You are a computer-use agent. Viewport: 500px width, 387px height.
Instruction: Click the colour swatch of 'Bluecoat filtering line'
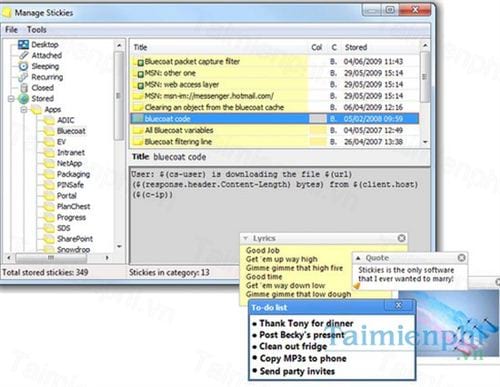click(318, 142)
